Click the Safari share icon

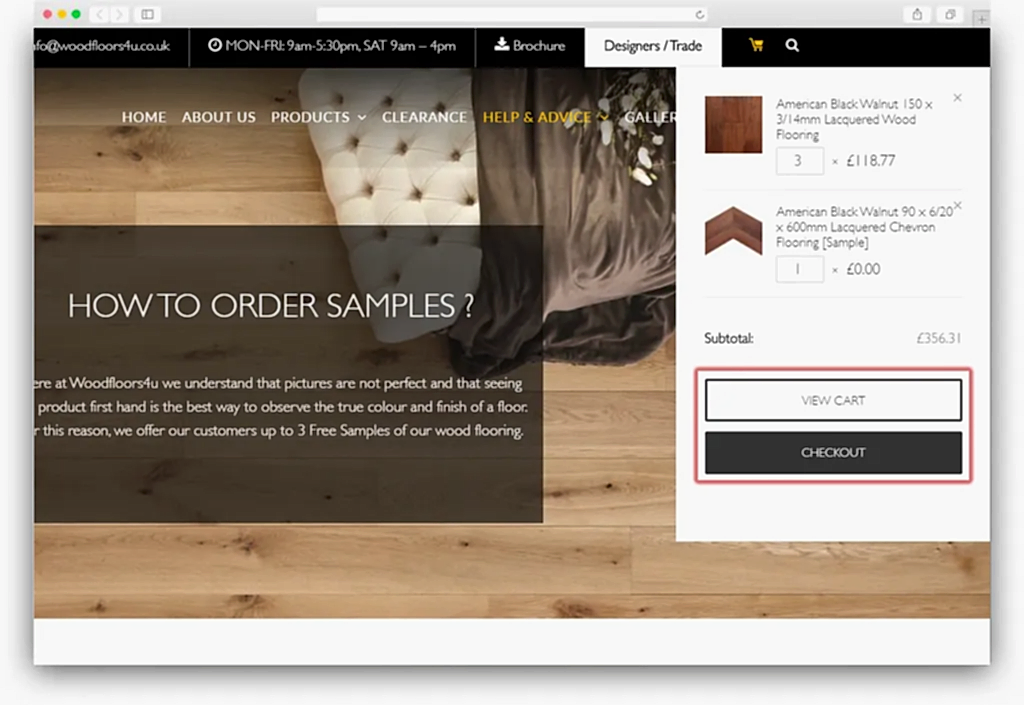(916, 14)
